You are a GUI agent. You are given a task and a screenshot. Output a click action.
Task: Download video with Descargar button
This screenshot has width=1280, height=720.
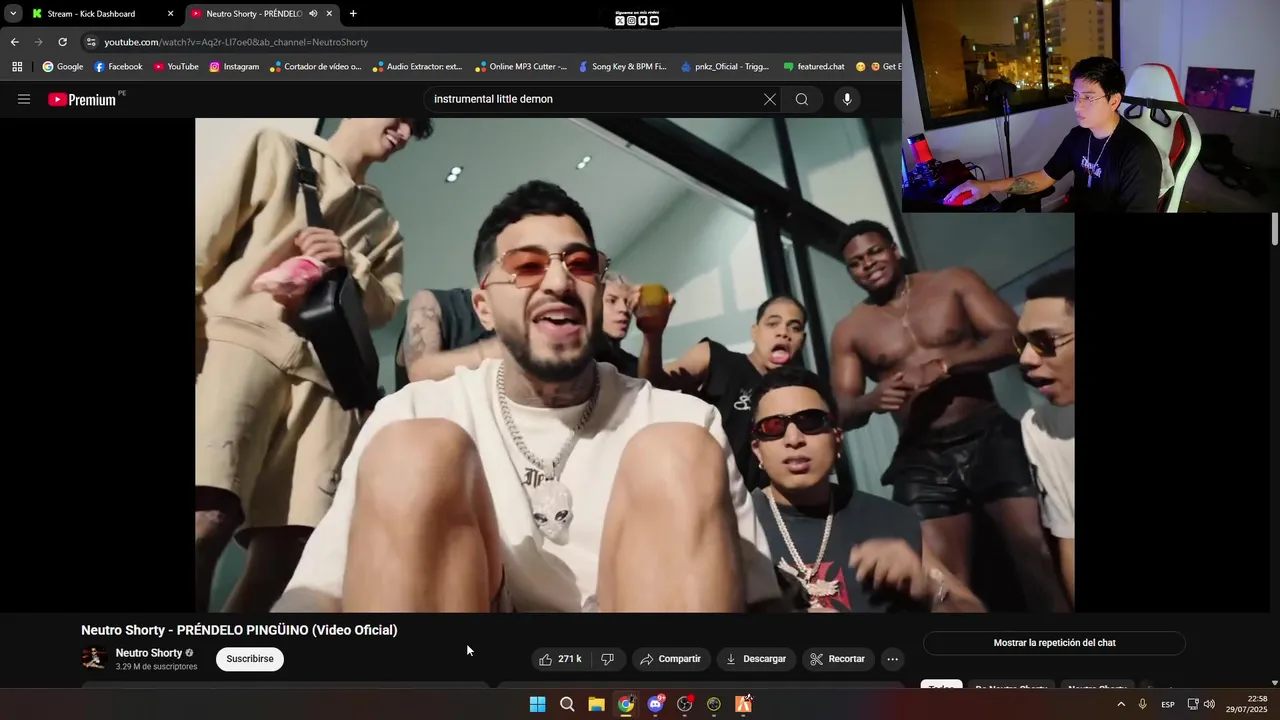click(756, 659)
